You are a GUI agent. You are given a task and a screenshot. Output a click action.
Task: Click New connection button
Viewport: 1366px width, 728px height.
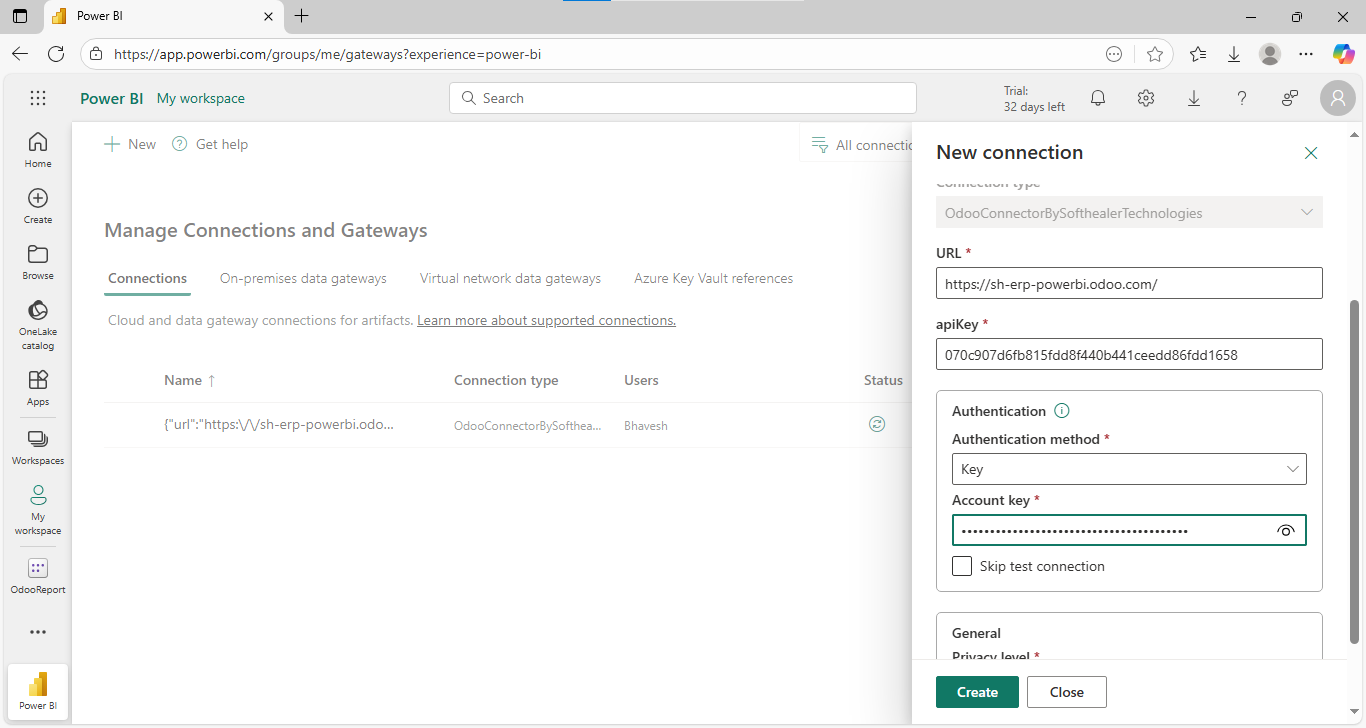pos(131,144)
